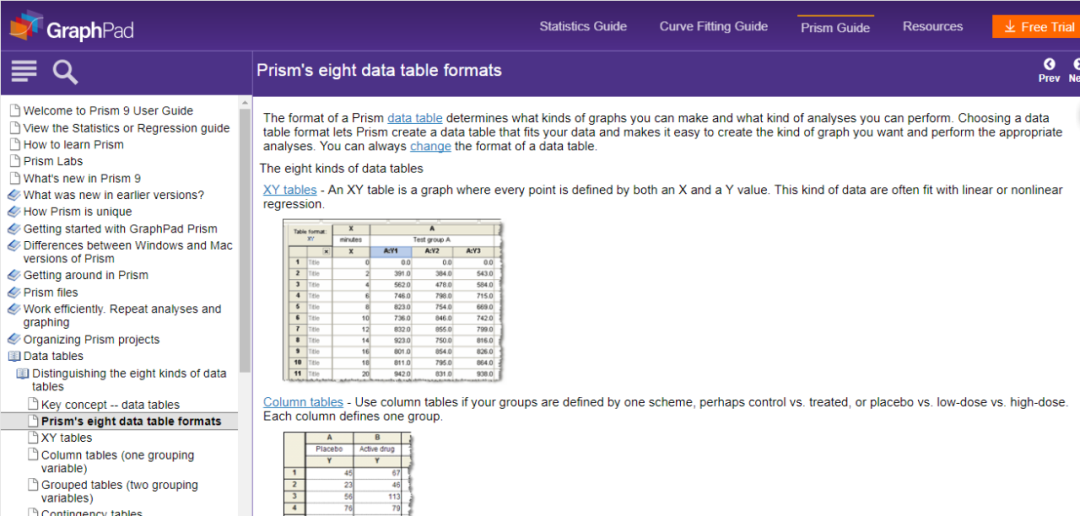Screen dimensions: 1080x516
Task: Open 'View the Statistics or Regression guide'
Action: coord(126,127)
